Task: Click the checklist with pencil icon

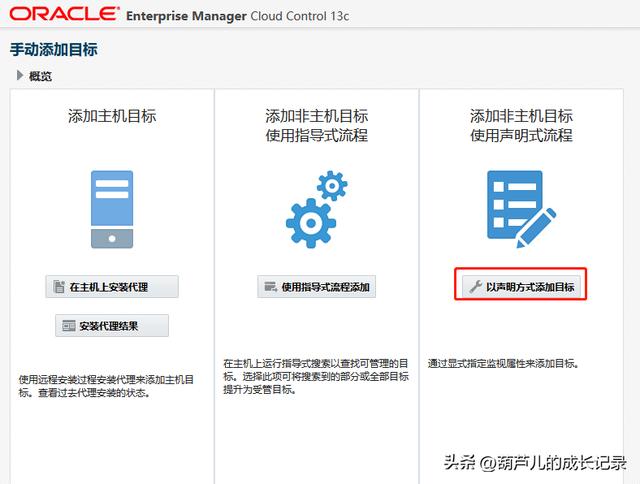Action: tap(522, 209)
